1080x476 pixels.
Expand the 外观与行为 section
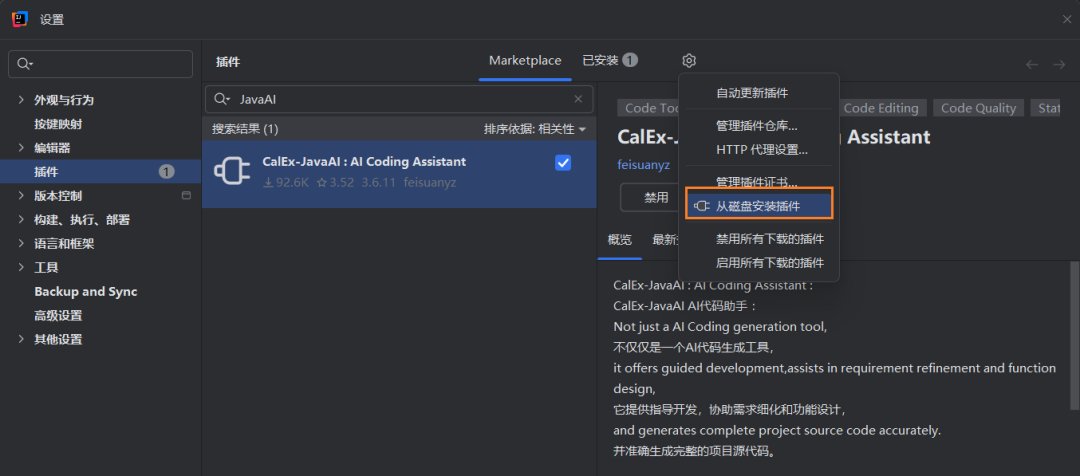click(x=21, y=100)
